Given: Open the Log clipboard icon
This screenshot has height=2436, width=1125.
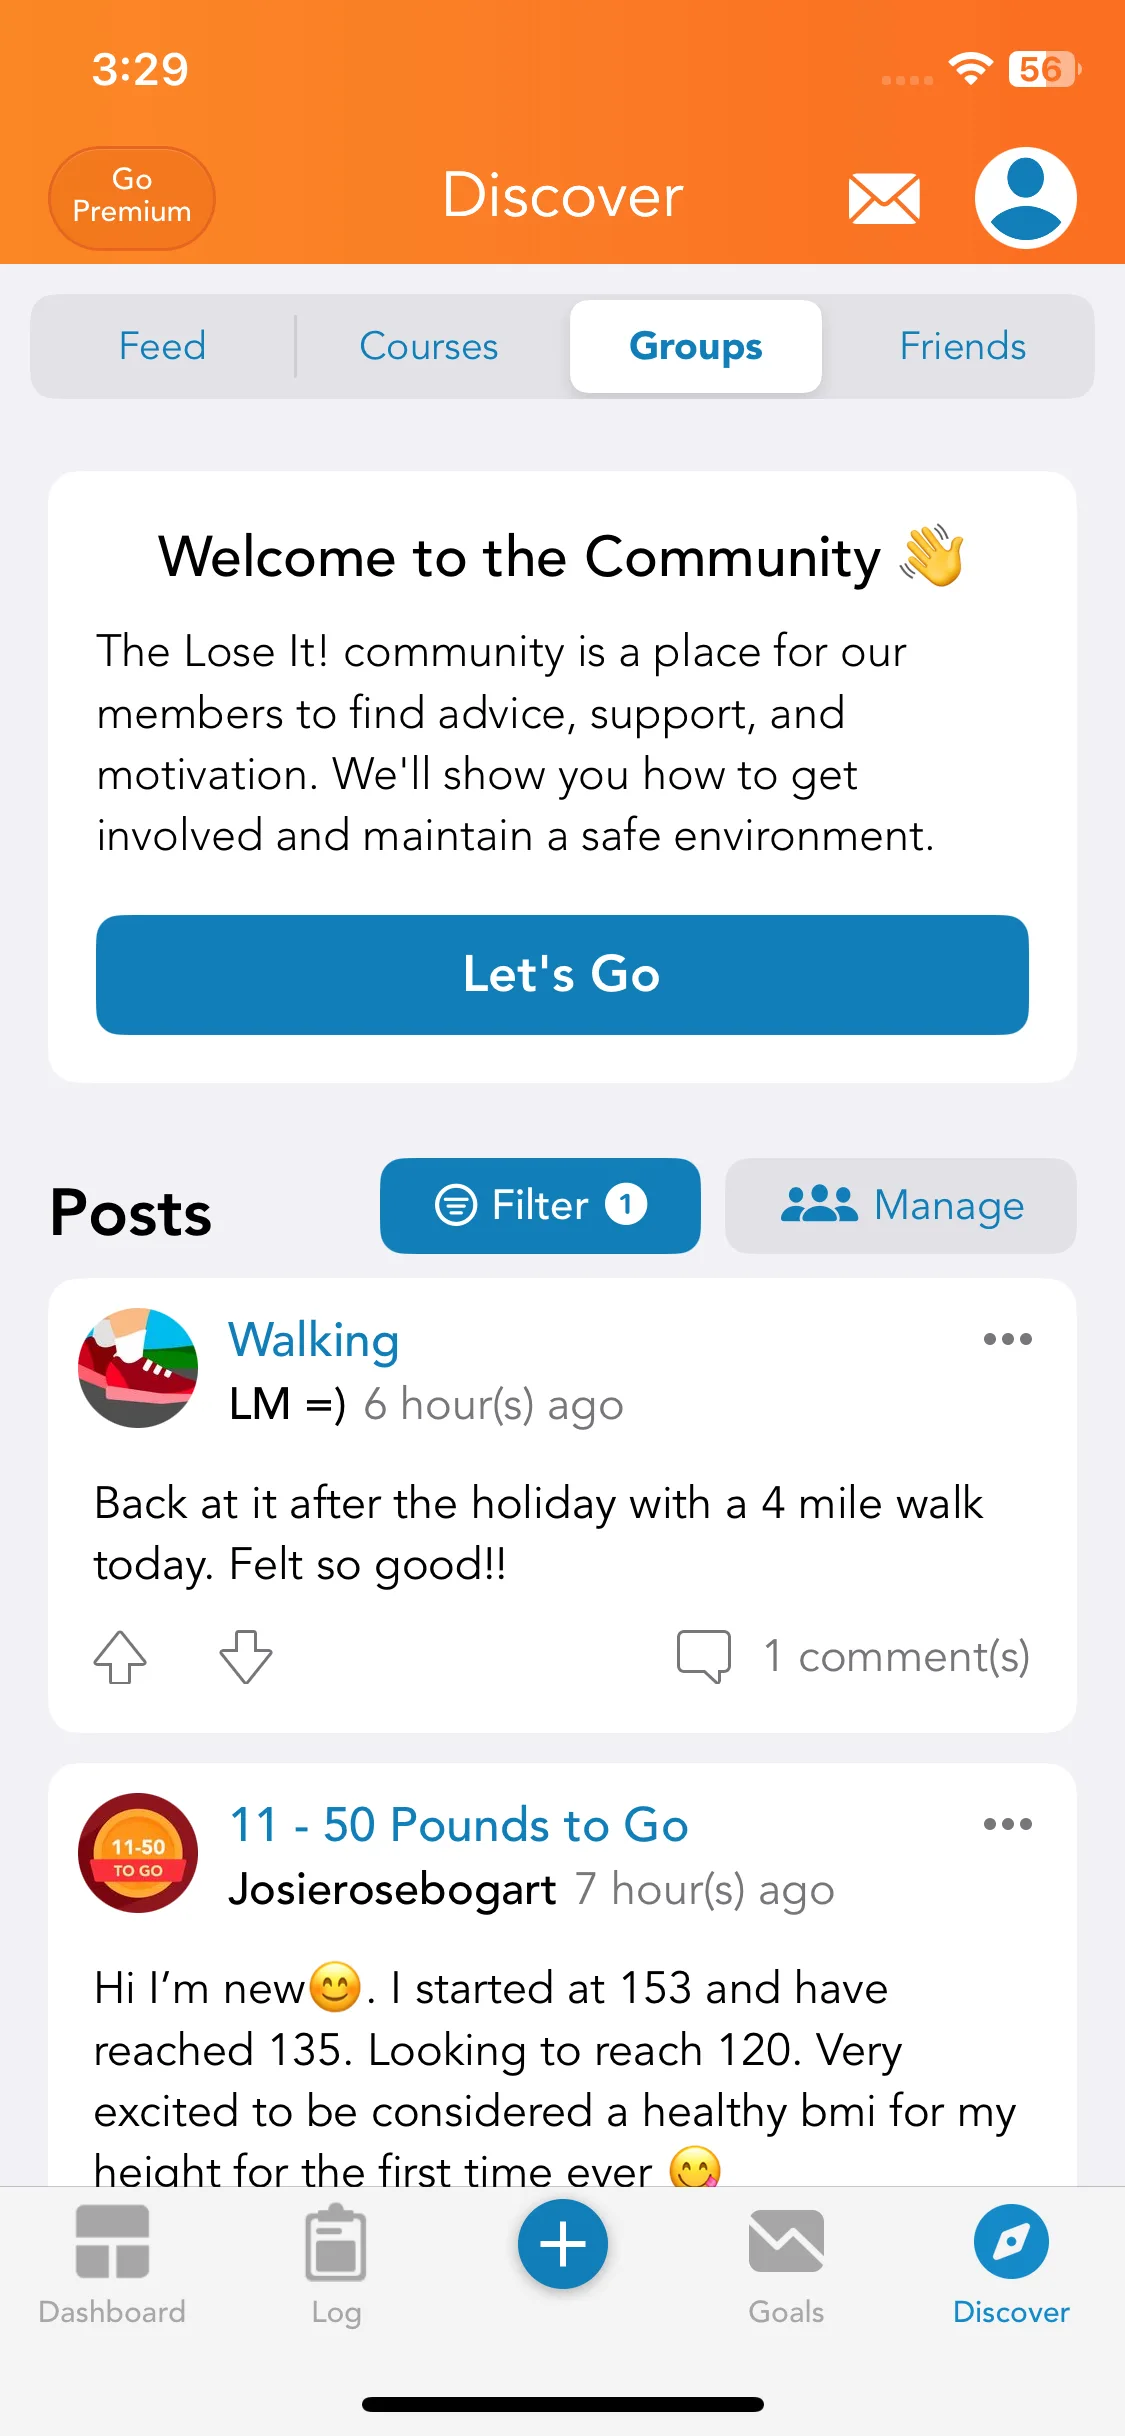Looking at the screenshot, I should tap(336, 2243).
